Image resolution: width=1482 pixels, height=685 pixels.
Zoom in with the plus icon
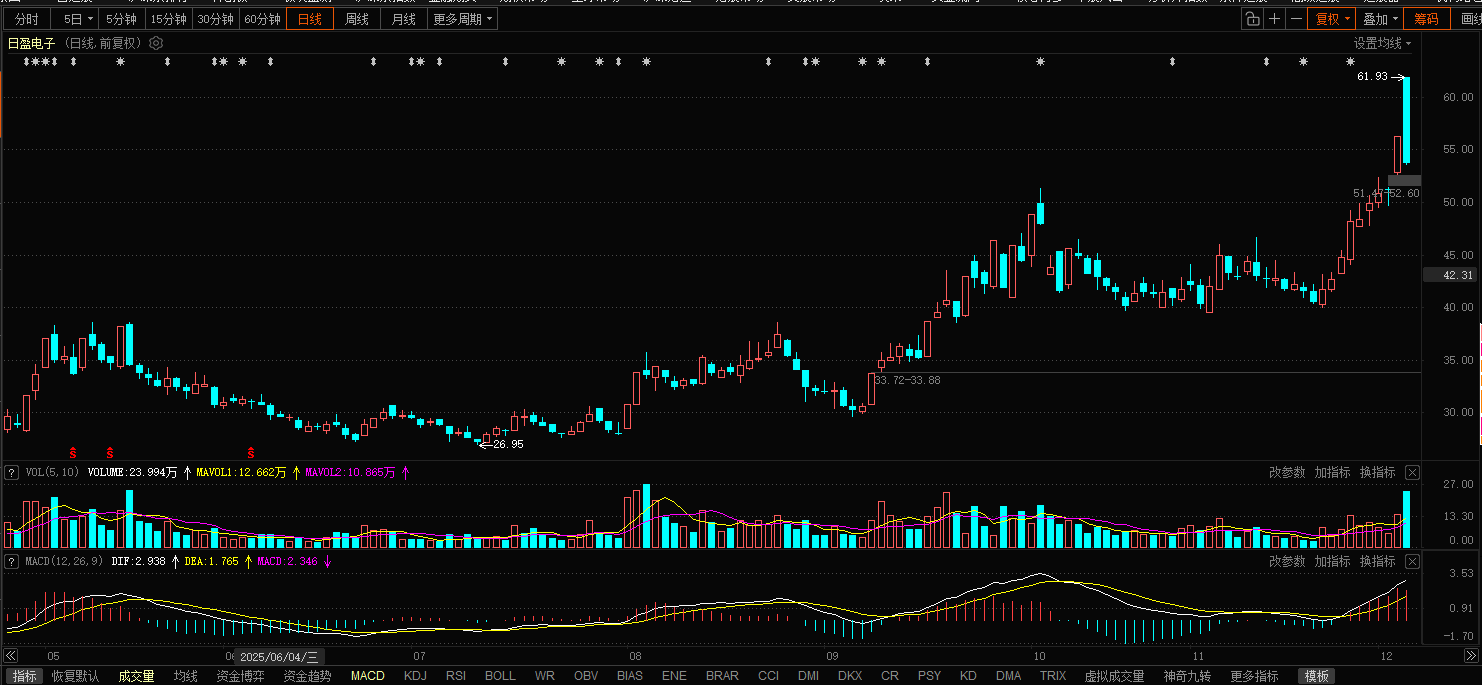1274,19
